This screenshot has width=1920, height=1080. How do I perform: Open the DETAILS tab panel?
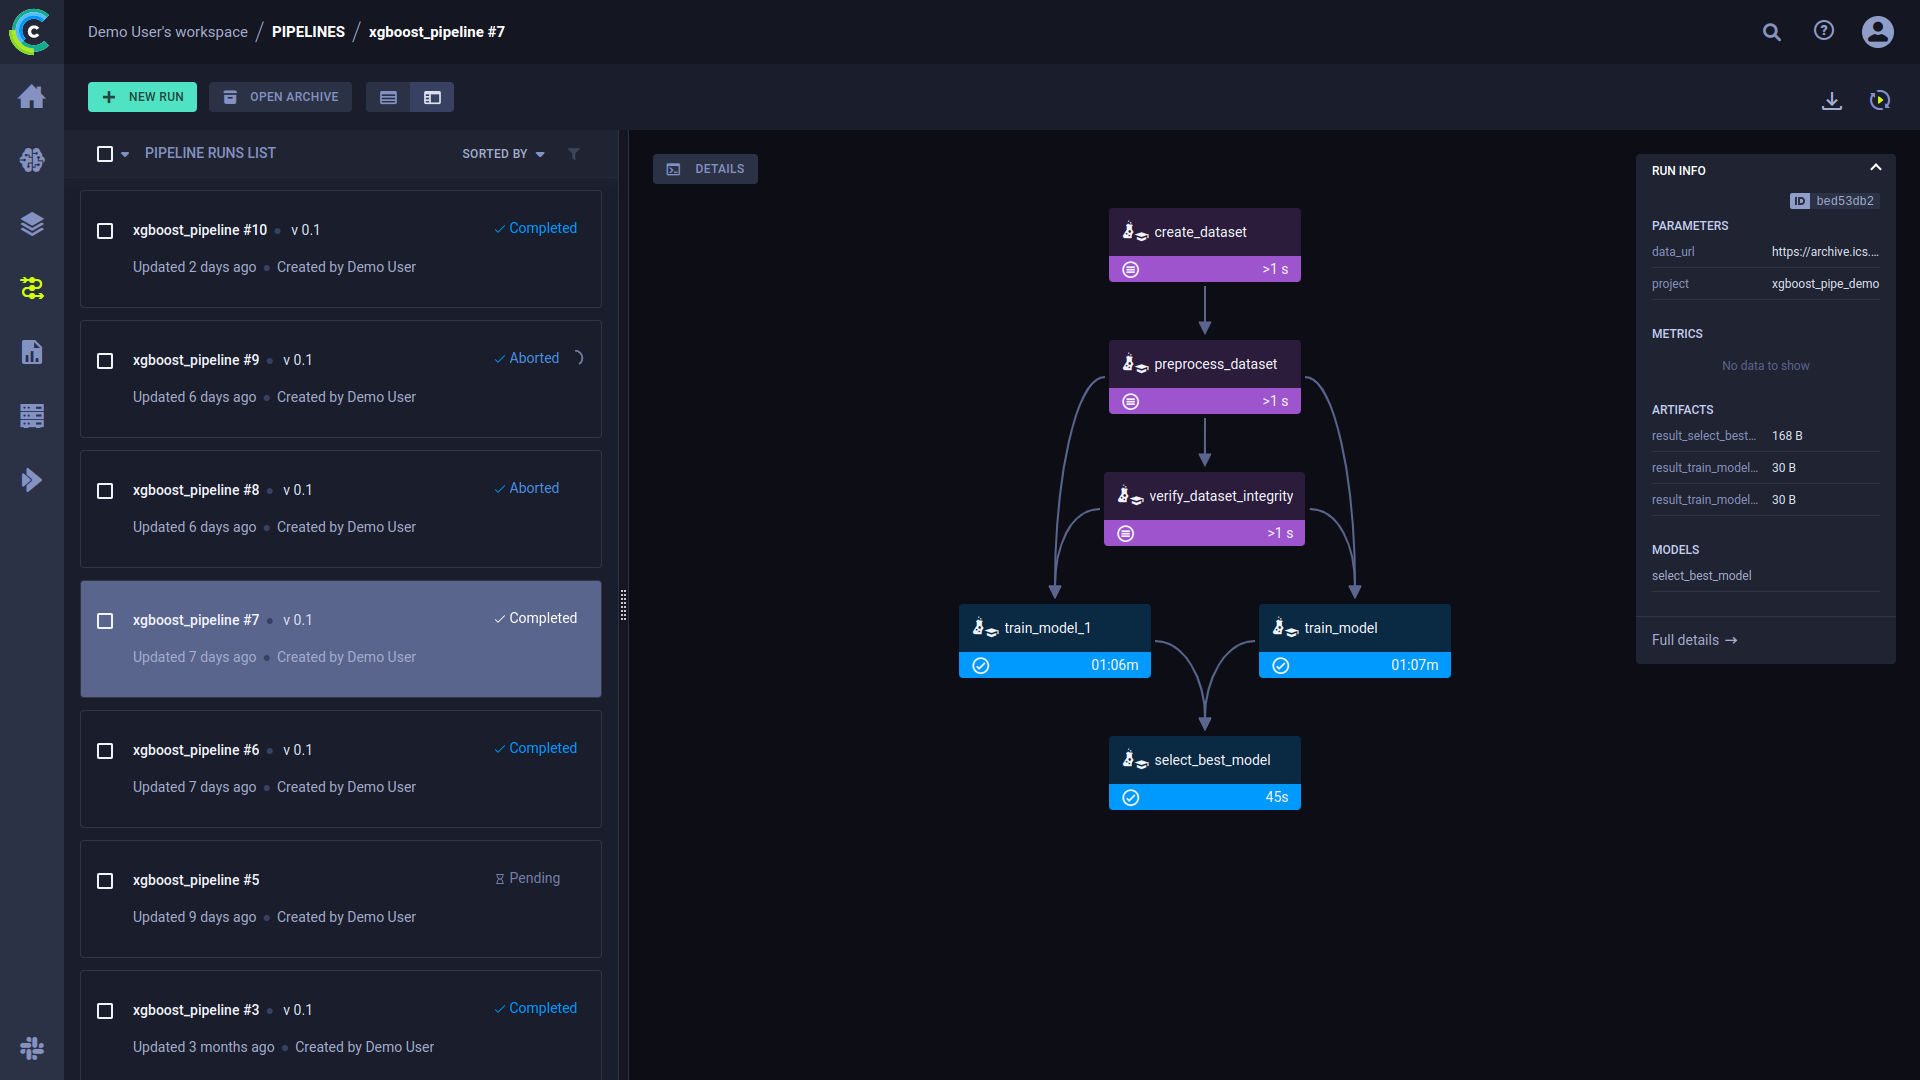[x=707, y=169]
